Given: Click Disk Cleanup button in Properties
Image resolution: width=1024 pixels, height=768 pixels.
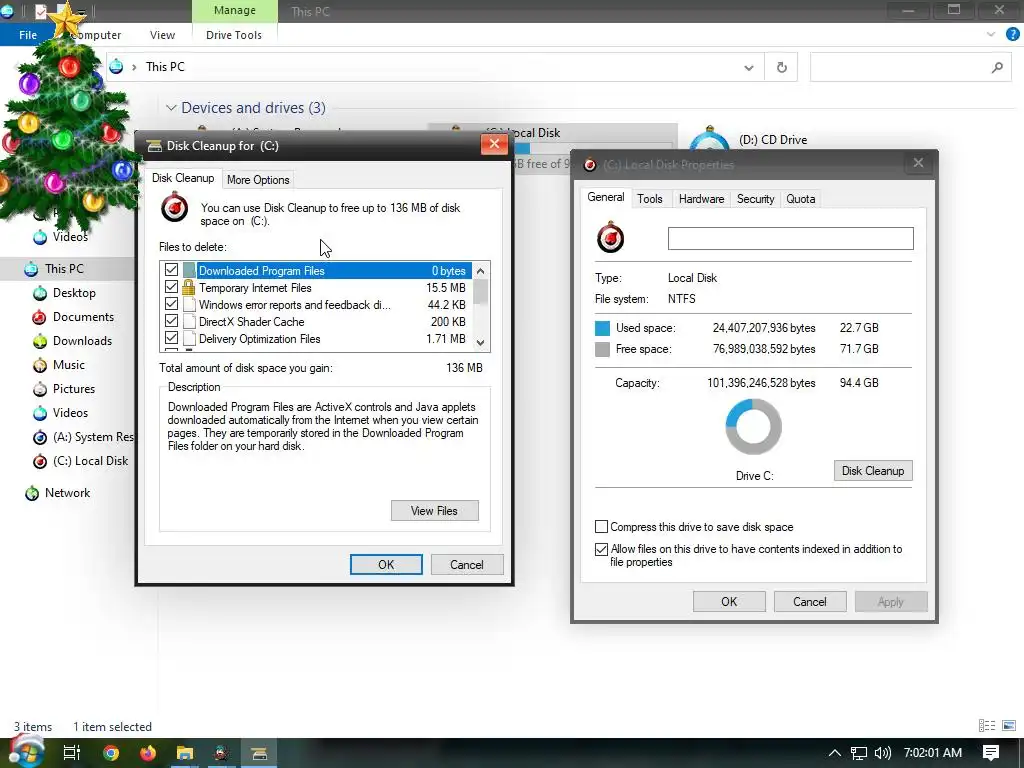Looking at the screenshot, I should [x=872, y=471].
